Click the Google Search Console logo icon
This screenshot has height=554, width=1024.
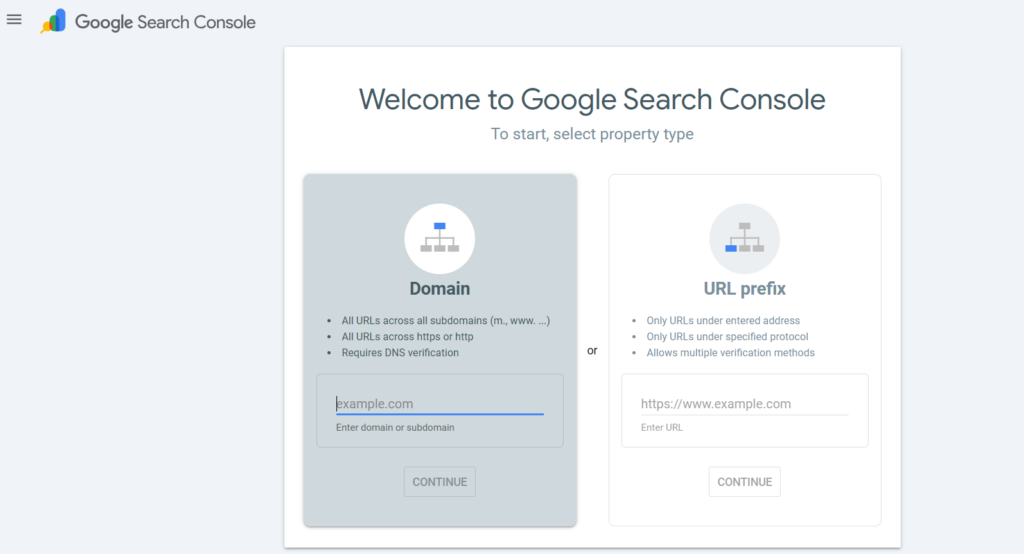pyautogui.click(x=53, y=21)
